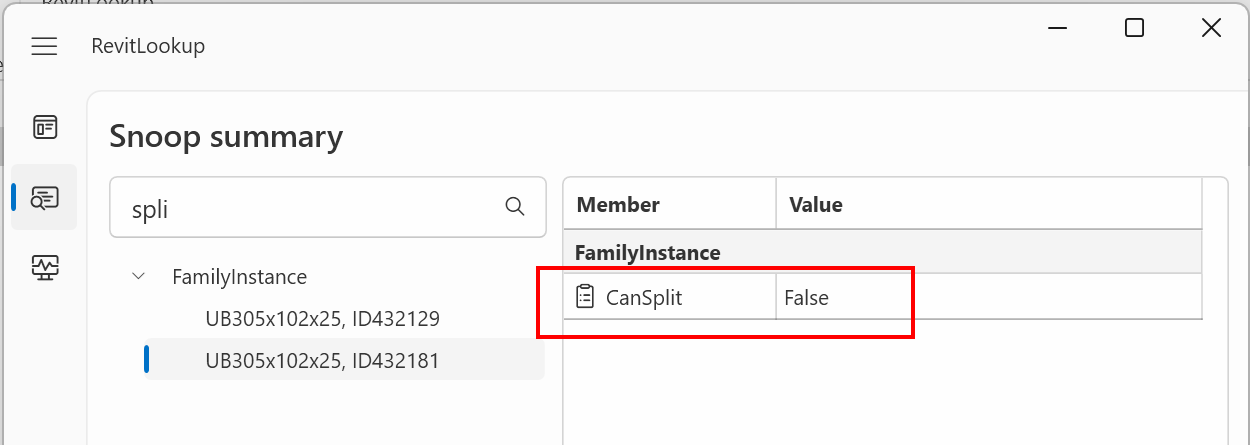
Task: Sort by the Value column header
Action: pyautogui.click(x=988, y=205)
